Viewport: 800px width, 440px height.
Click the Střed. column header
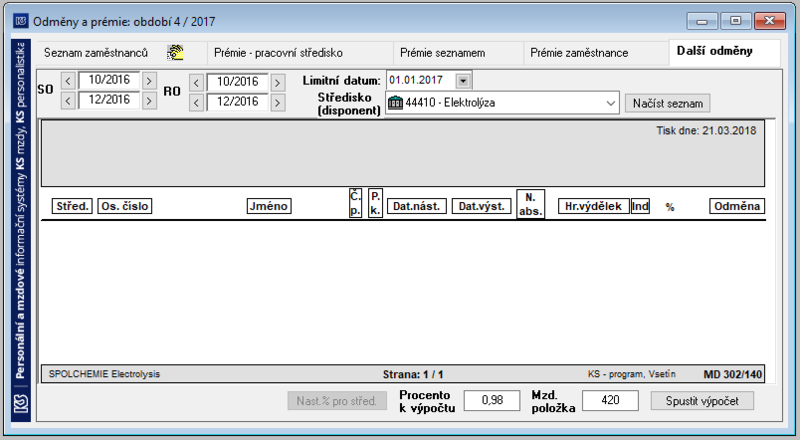click(x=72, y=206)
